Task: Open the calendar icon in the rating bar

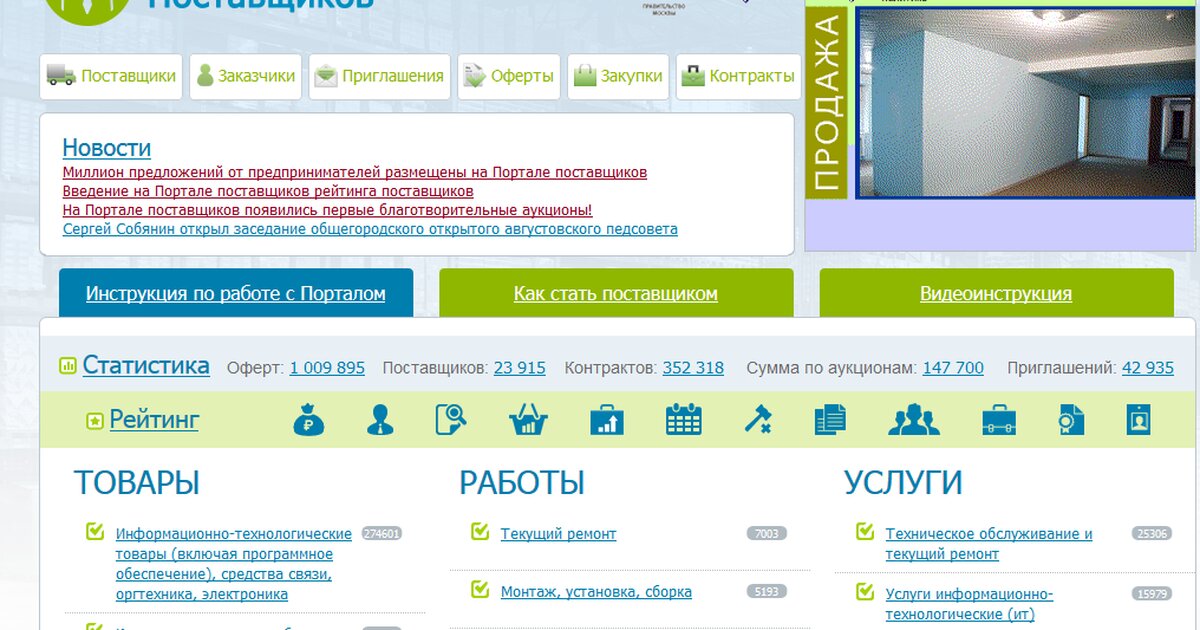Action: [x=683, y=419]
